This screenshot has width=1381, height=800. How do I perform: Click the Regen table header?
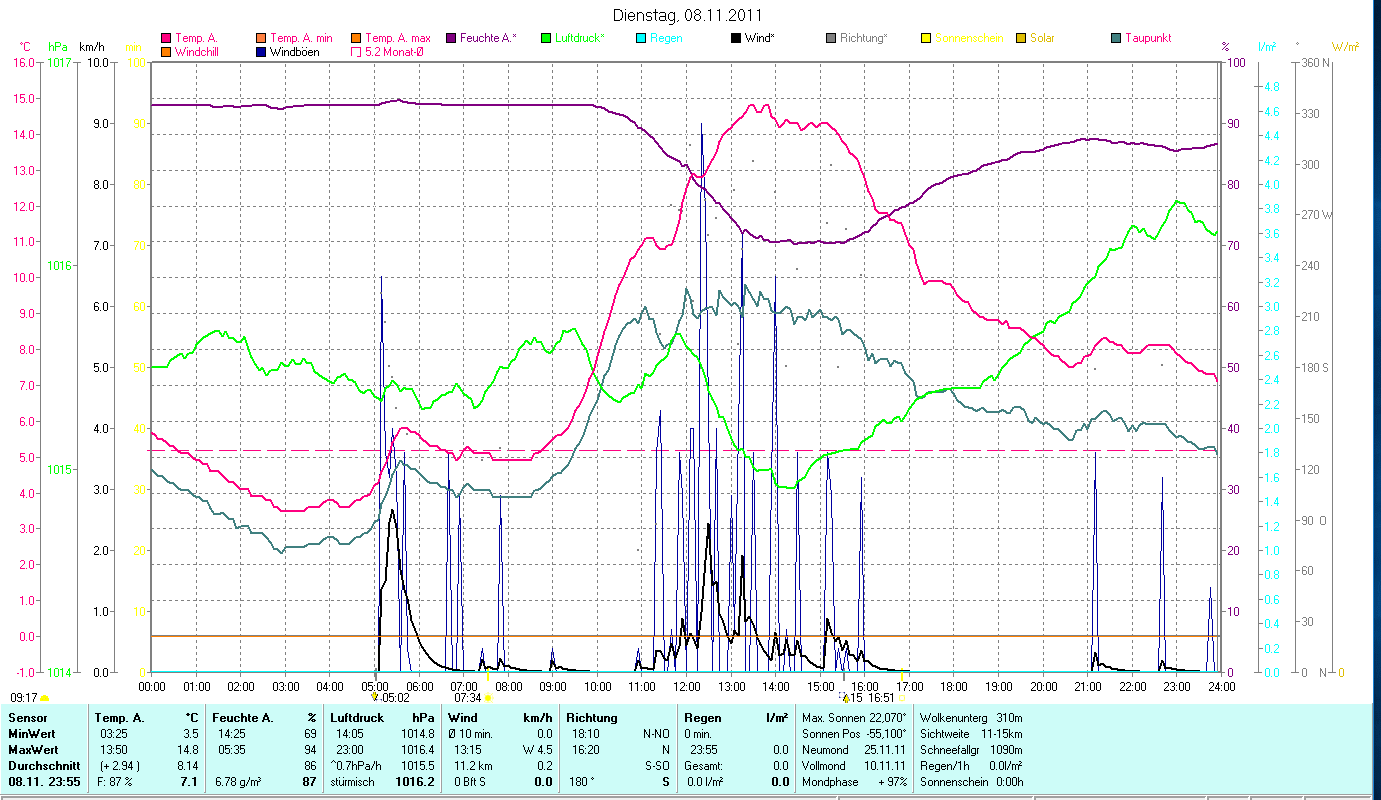[x=704, y=718]
